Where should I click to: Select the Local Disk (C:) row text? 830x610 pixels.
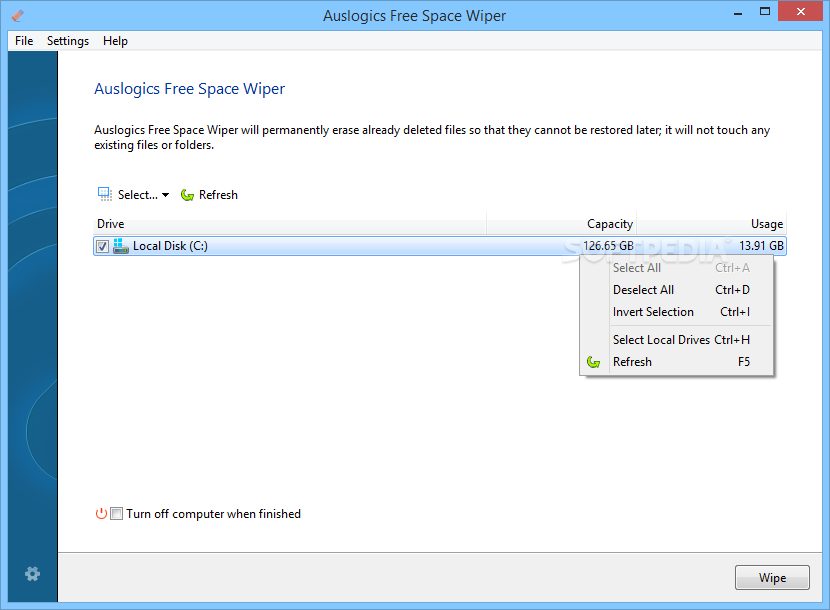pyautogui.click(x=170, y=246)
